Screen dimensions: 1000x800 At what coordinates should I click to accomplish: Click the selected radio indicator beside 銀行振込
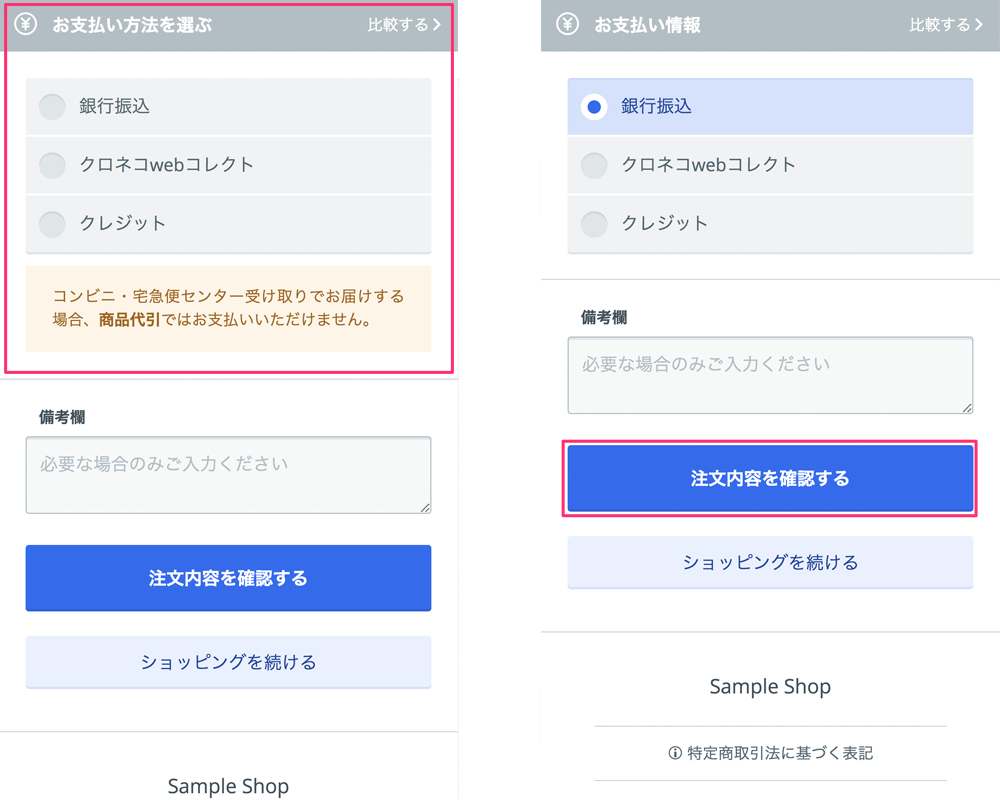click(594, 106)
